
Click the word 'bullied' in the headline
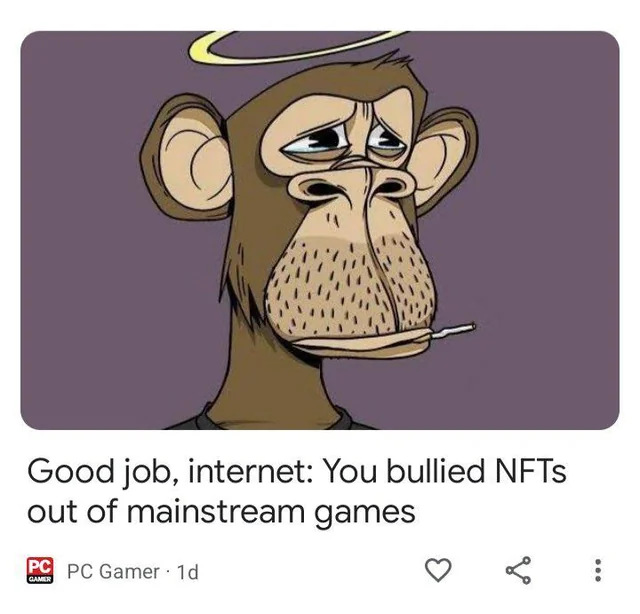436,470
